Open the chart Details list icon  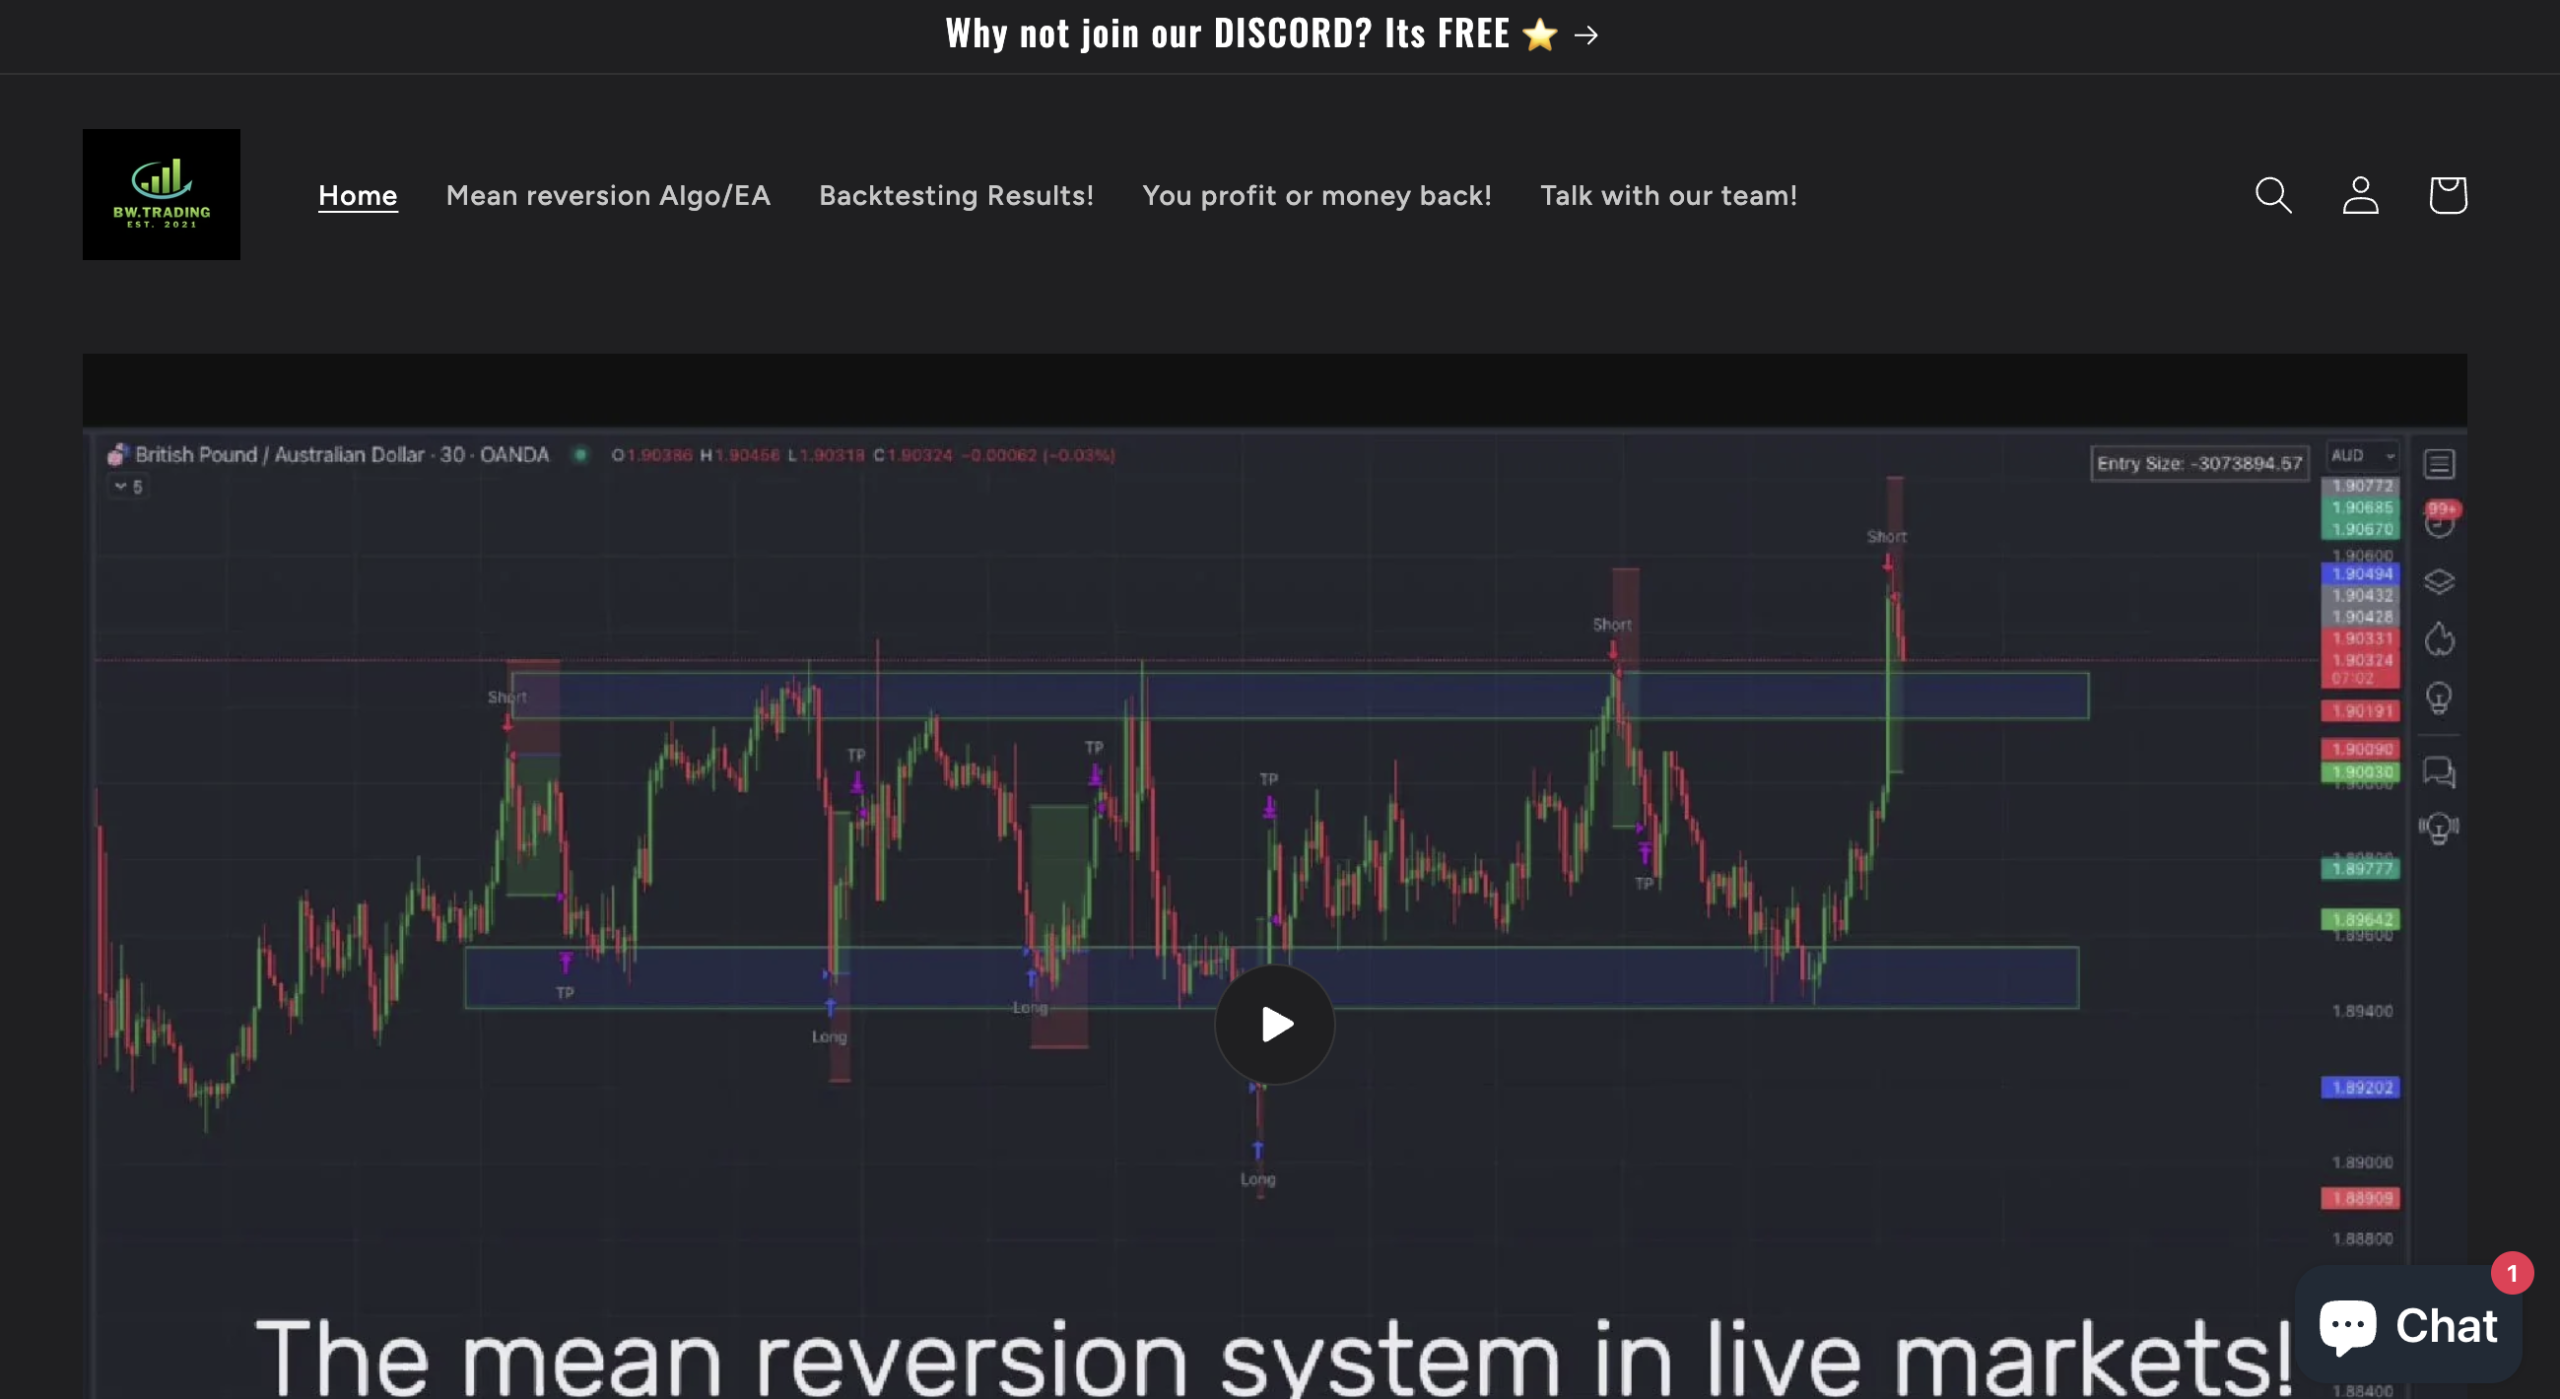[x=2440, y=463]
